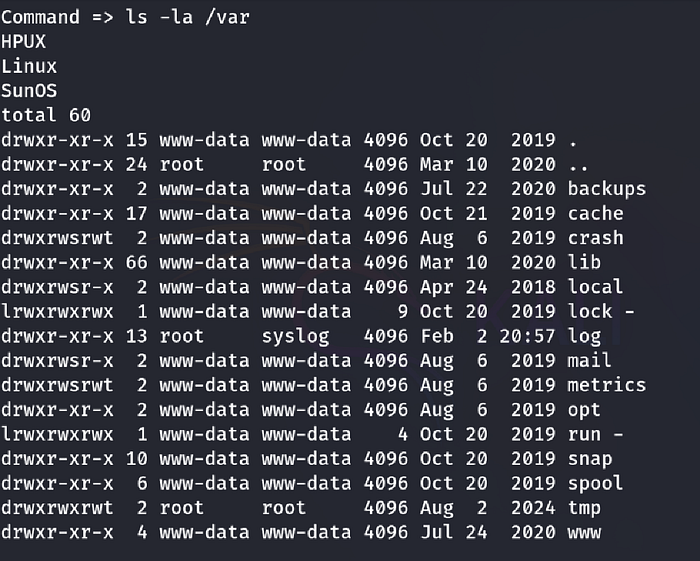This screenshot has height=561, width=700.
Task: Click the 'crash' directory name
Action: pos(596,238)
